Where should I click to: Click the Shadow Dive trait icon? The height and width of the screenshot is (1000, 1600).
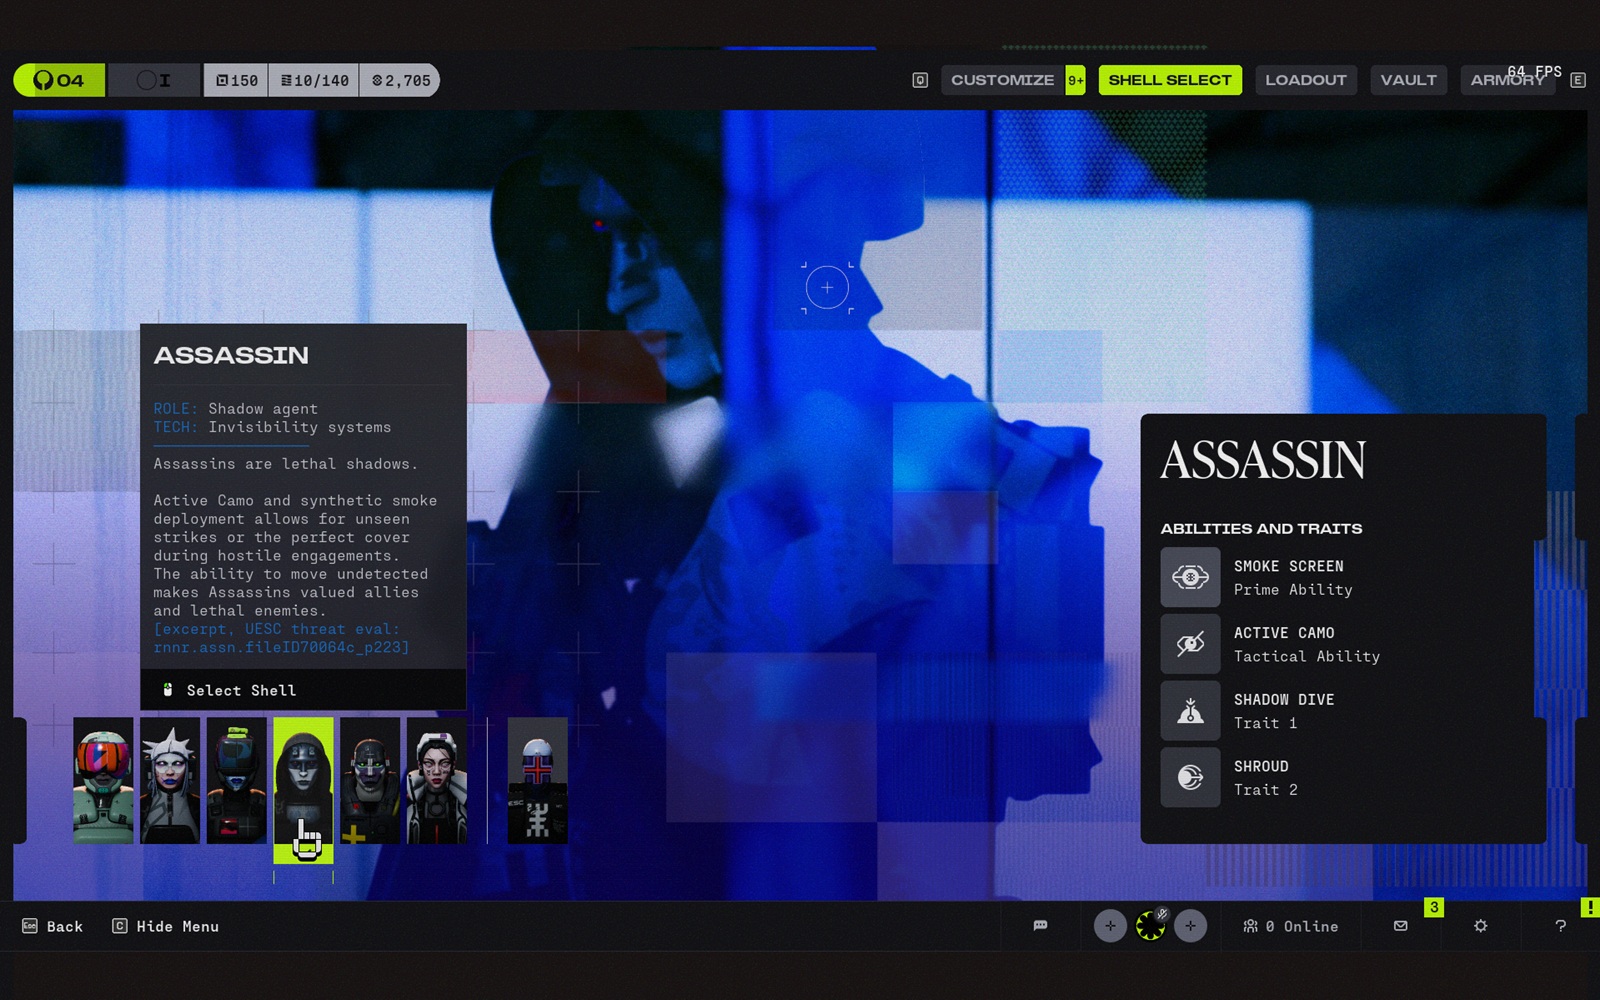pyautogui.click(x=1190, y=711)
